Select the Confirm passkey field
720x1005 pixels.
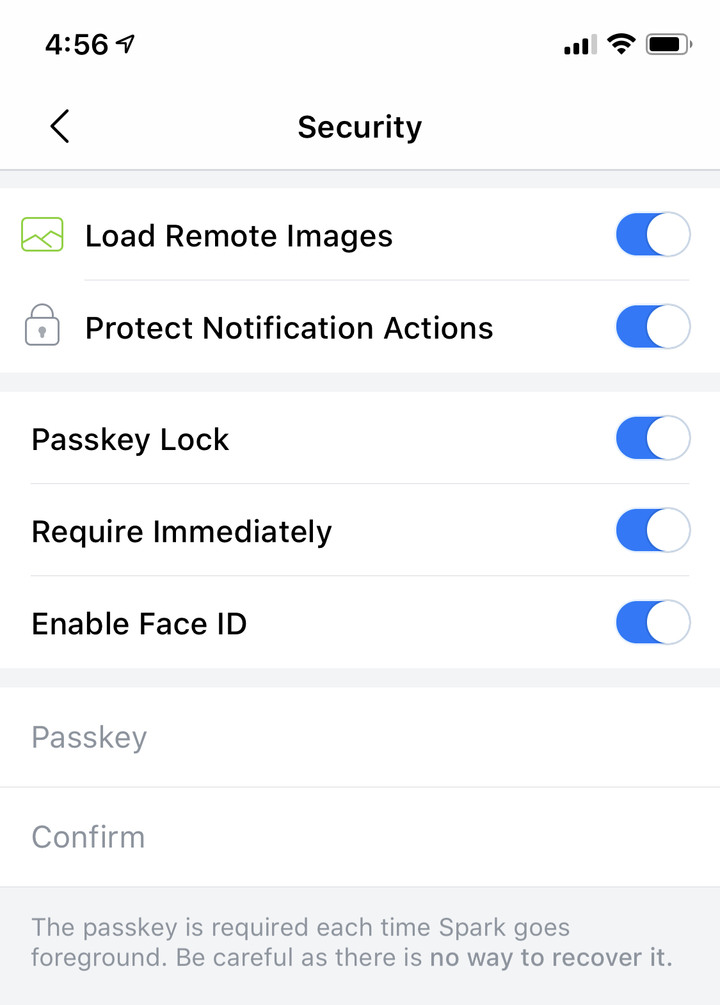pyautogui.click(x=360, y=836)
